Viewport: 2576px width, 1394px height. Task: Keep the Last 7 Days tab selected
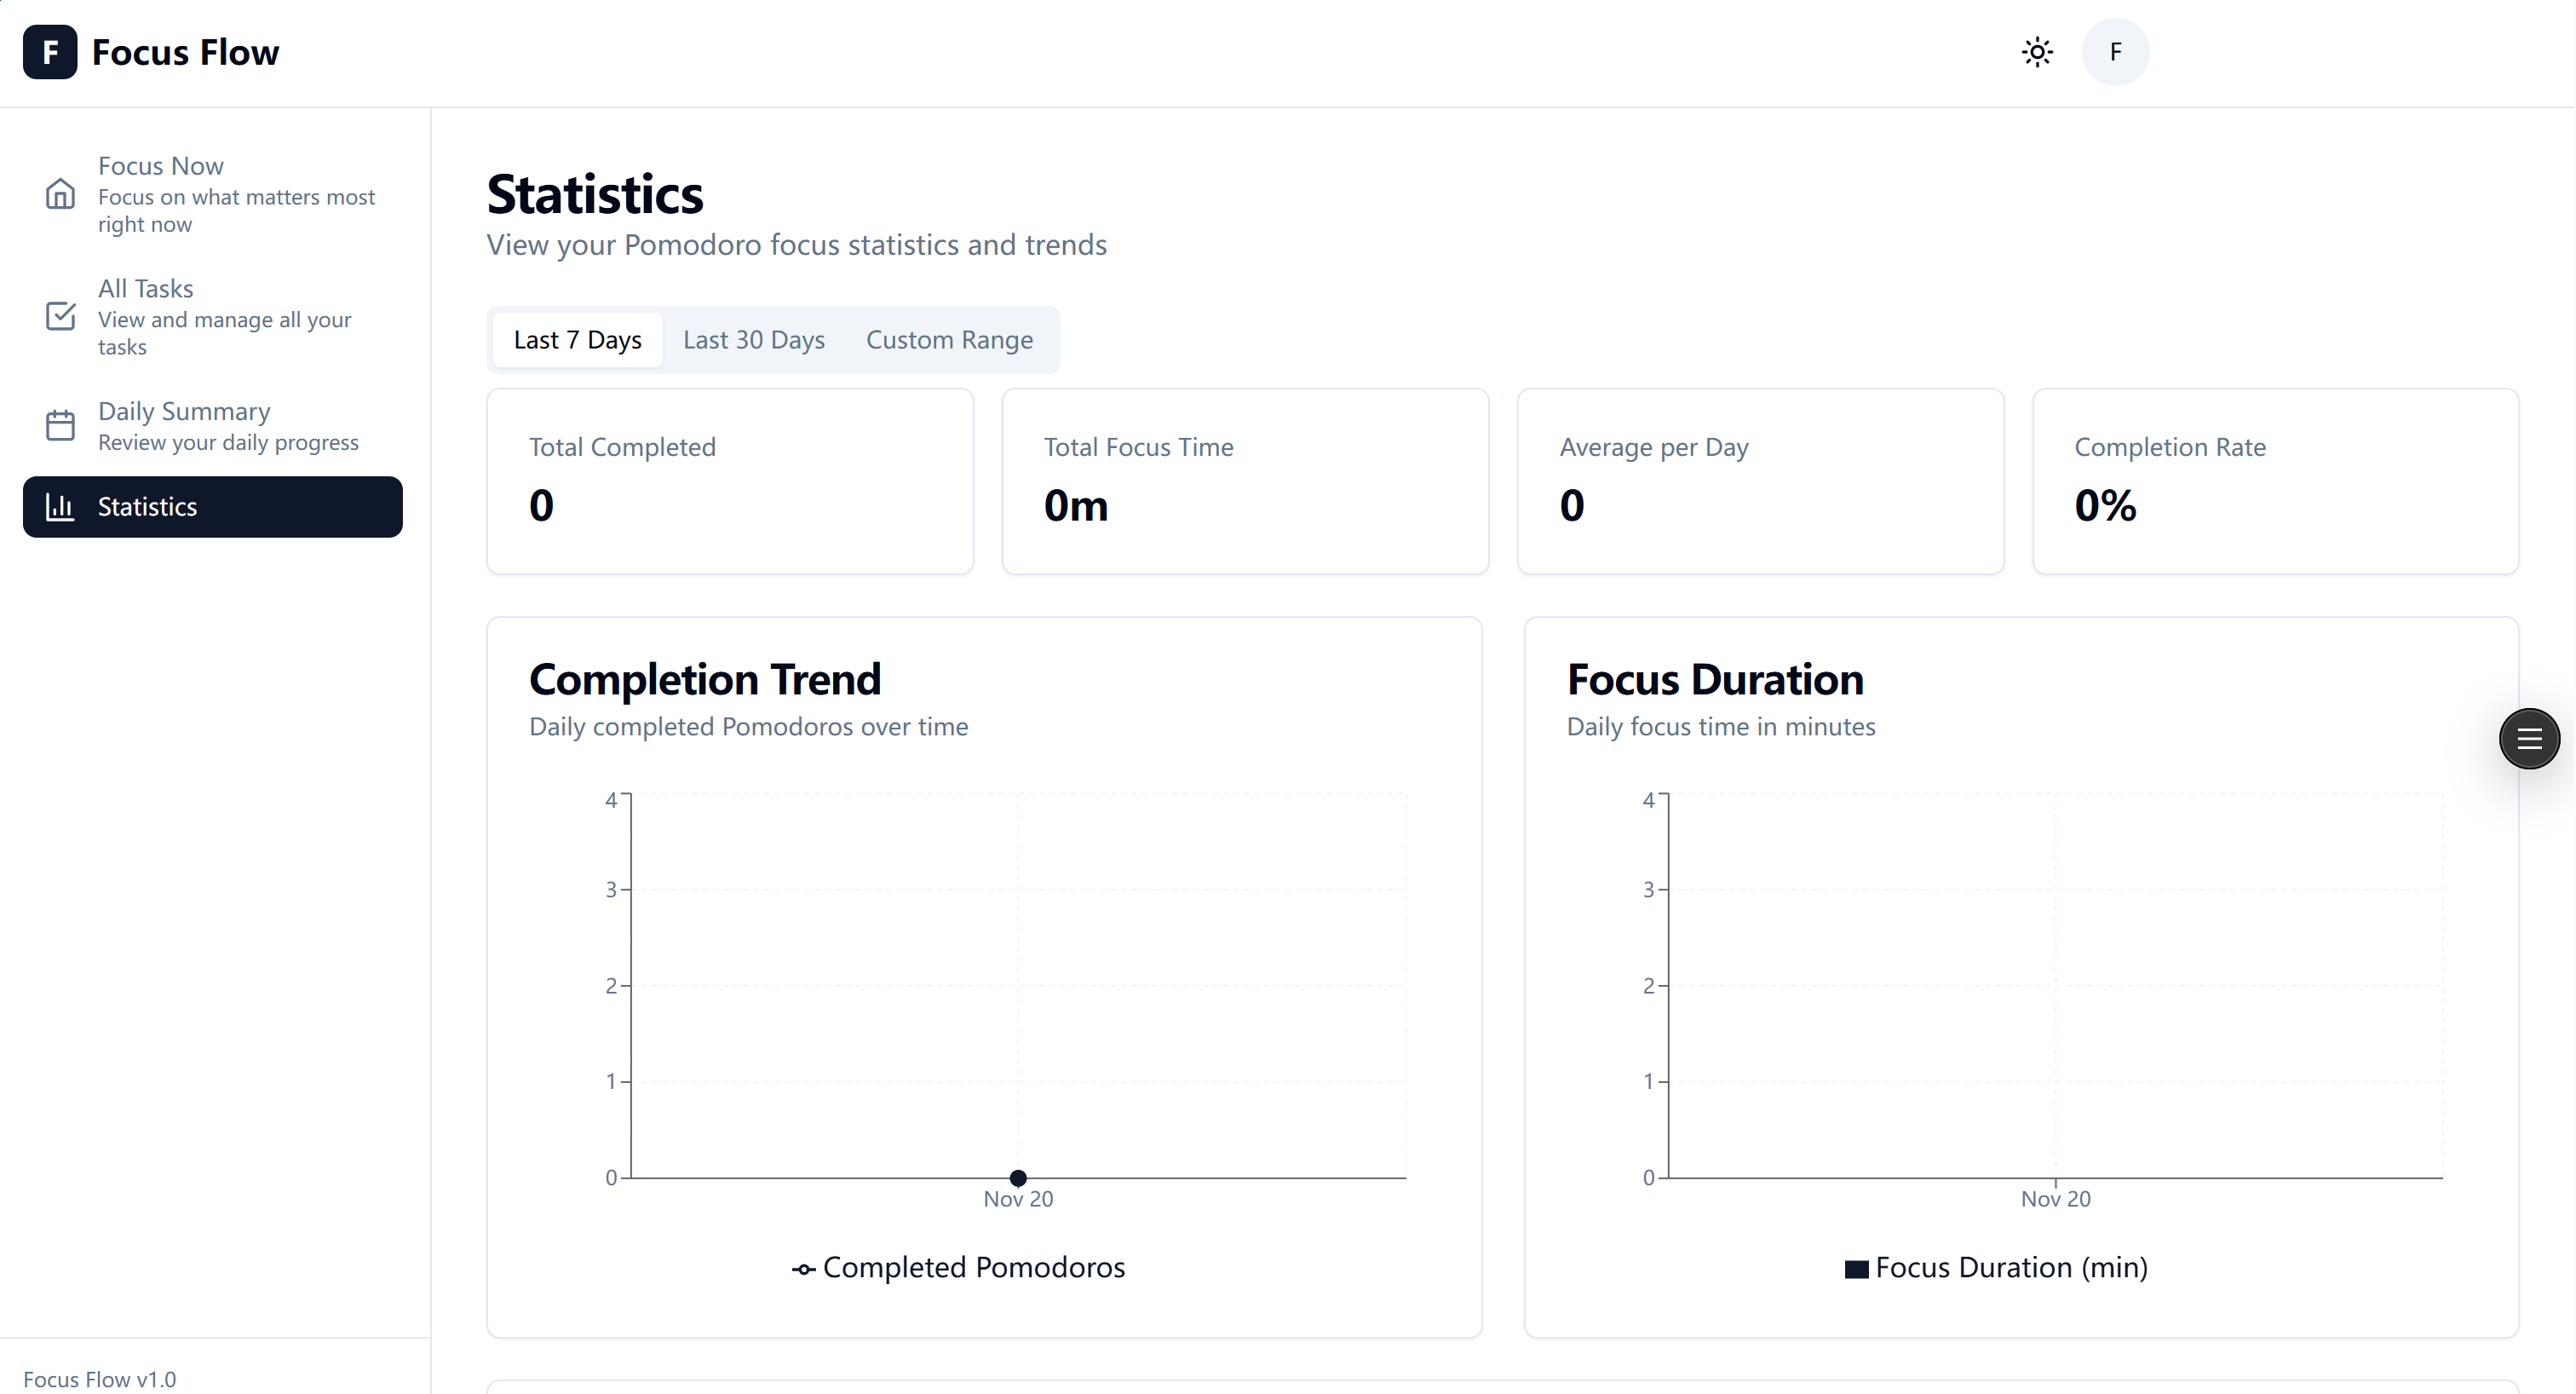pyautogui.click(x=576, y=339)
